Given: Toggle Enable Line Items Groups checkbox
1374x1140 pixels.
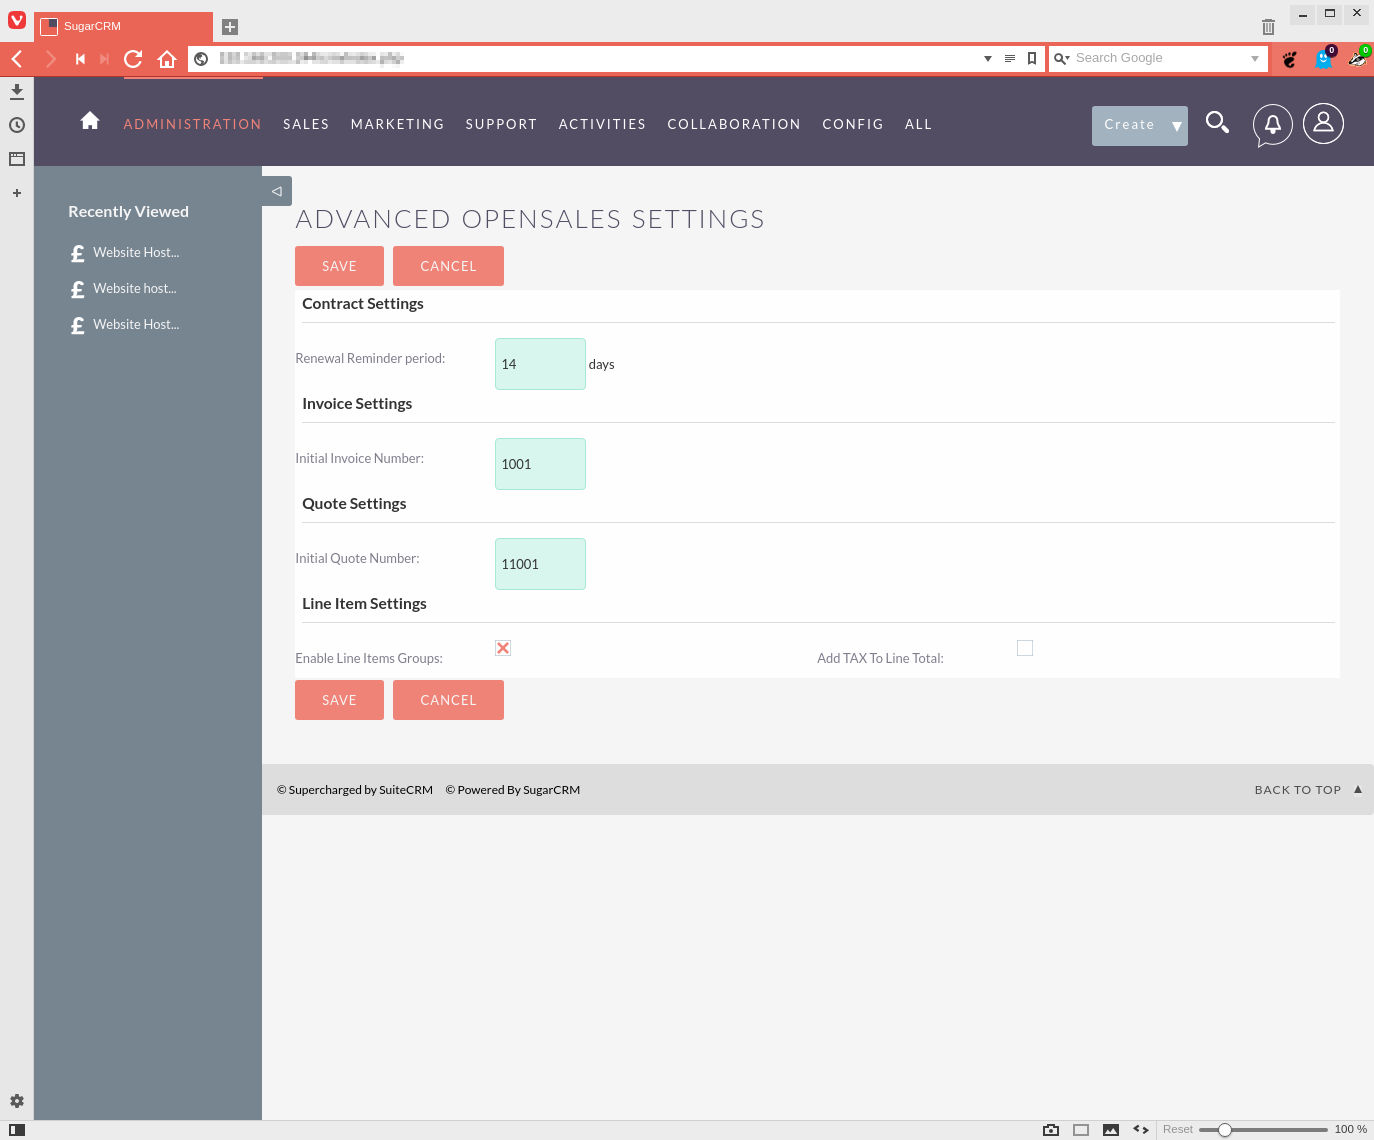Looking at the screenshot, I should coord(503,648).
